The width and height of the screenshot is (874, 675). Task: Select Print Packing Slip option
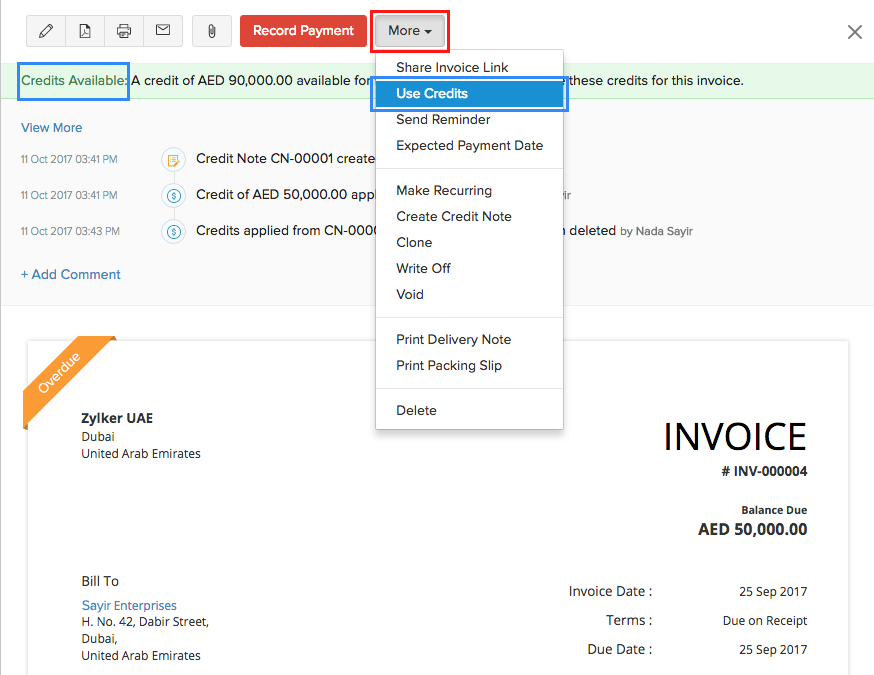coord(449,366)
